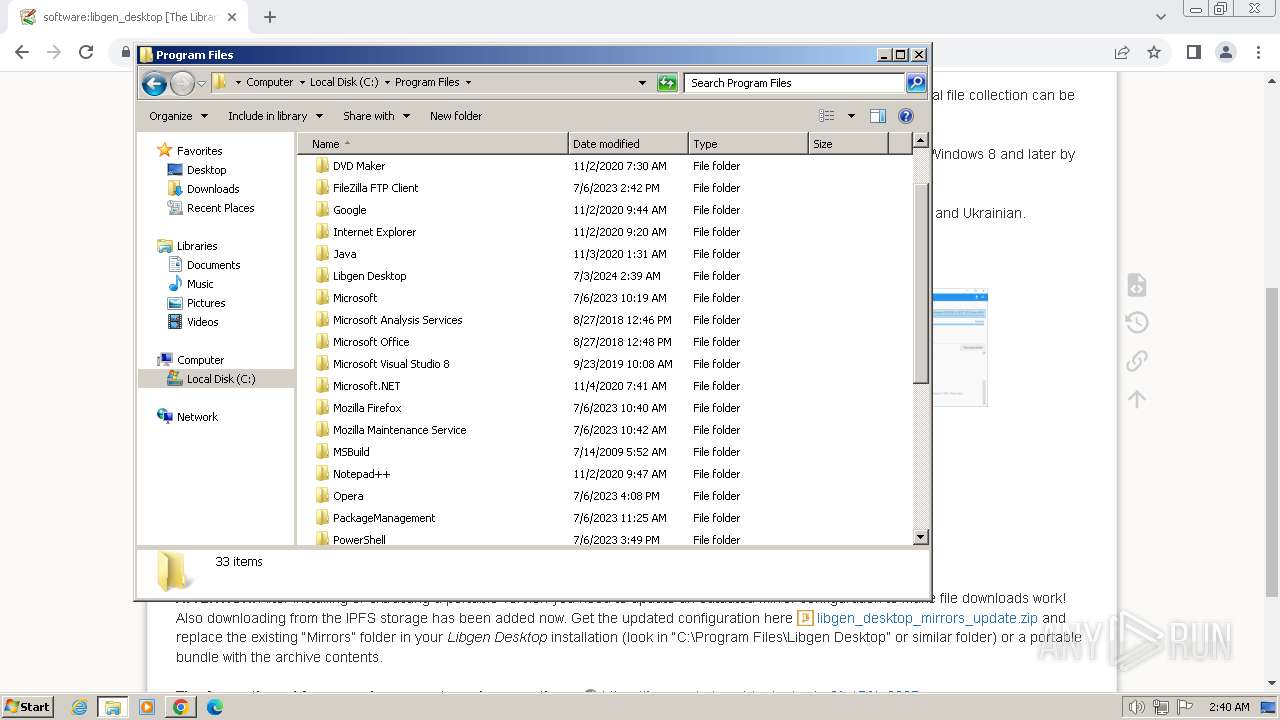The height and width of the screenshot is (720, 1280).
Task: Select the FileZilla FTP Client folder icon
Action: tap(322, 188)
